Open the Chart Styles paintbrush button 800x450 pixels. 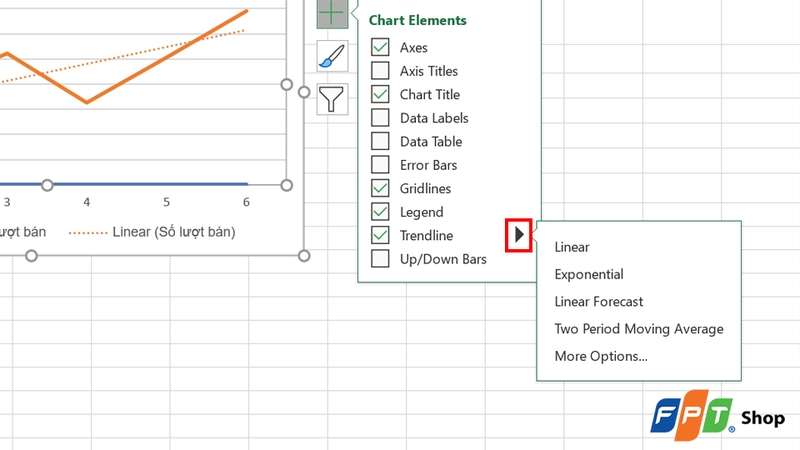(331, 57)
